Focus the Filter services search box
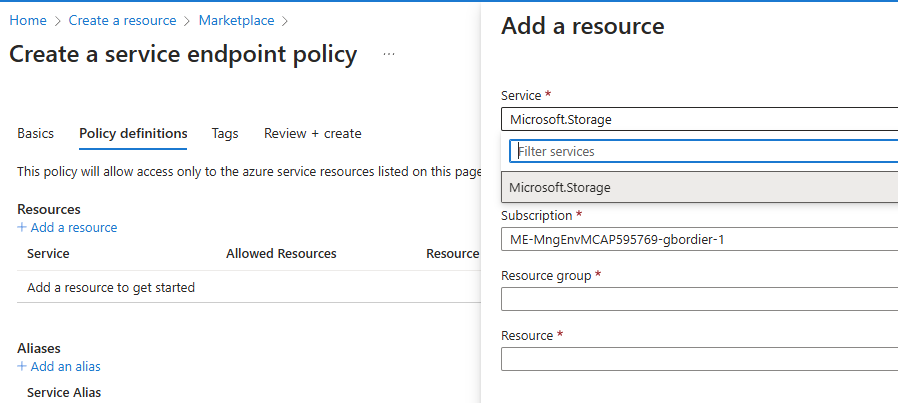This screenshot has width=898, height=403. [x=704, y=152]
